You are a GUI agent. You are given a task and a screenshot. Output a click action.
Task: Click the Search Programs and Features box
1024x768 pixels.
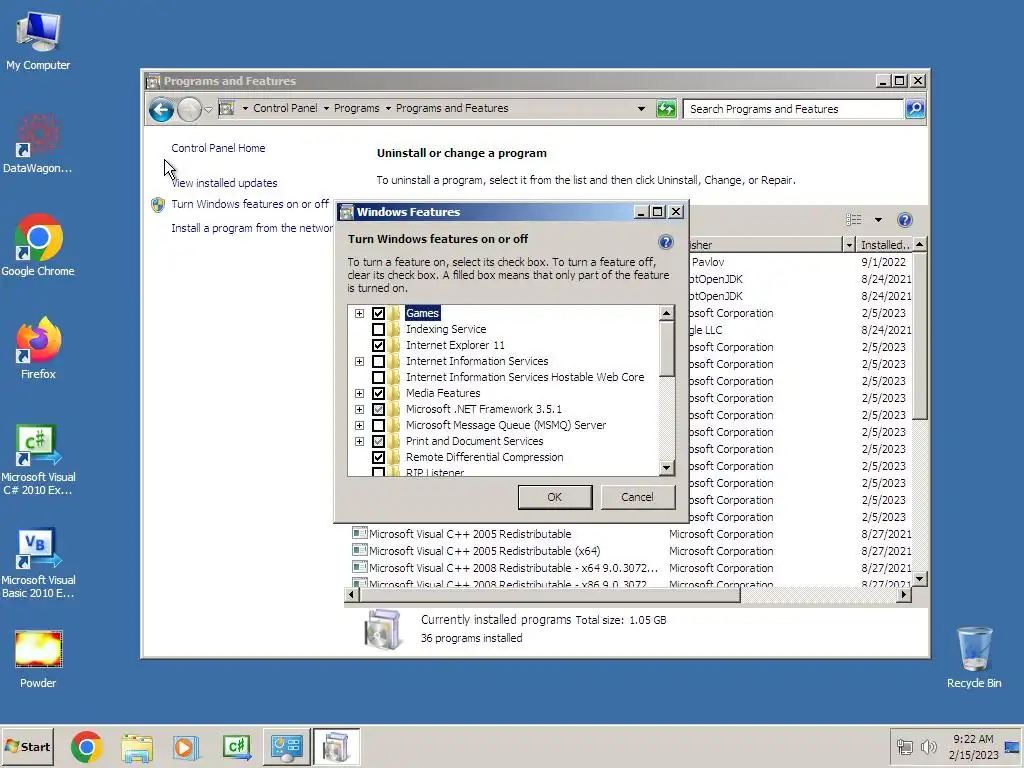[793, 109]
